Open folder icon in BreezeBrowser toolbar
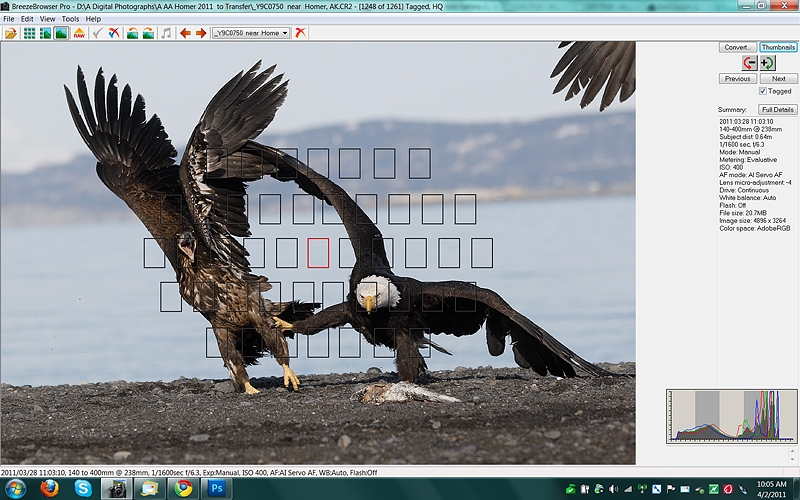The height and width of the screenshot is (500, 800). (x=10, y=33)
